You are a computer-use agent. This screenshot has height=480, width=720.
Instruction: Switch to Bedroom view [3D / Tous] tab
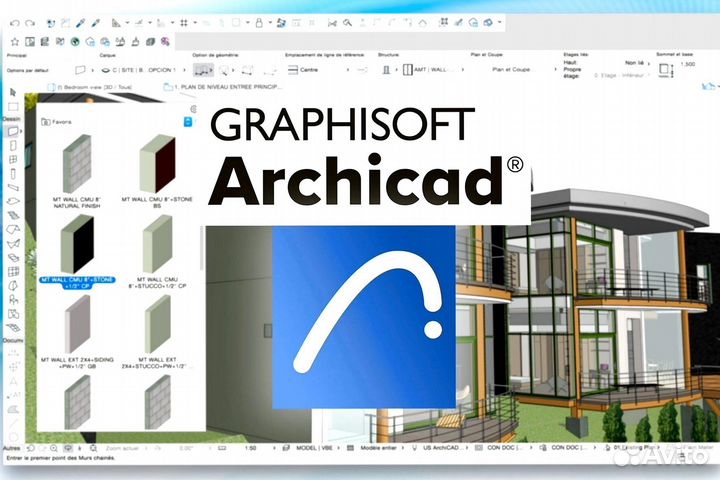click(90, 87)
